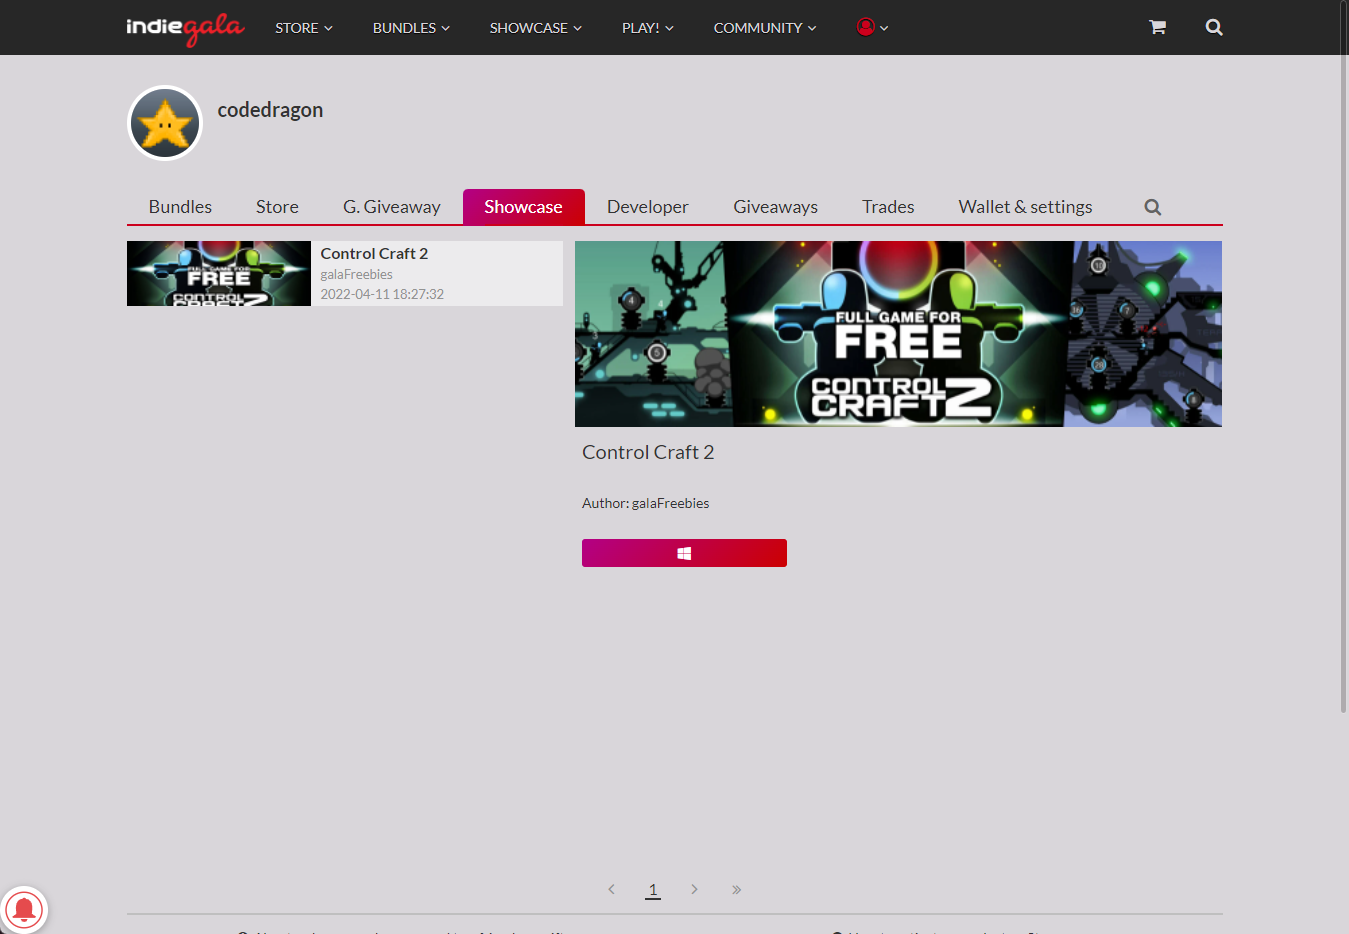Viewport: 1349px width, 934px height.
Task: Switch to the Bundles tab
Action: (x=180, y=207)
